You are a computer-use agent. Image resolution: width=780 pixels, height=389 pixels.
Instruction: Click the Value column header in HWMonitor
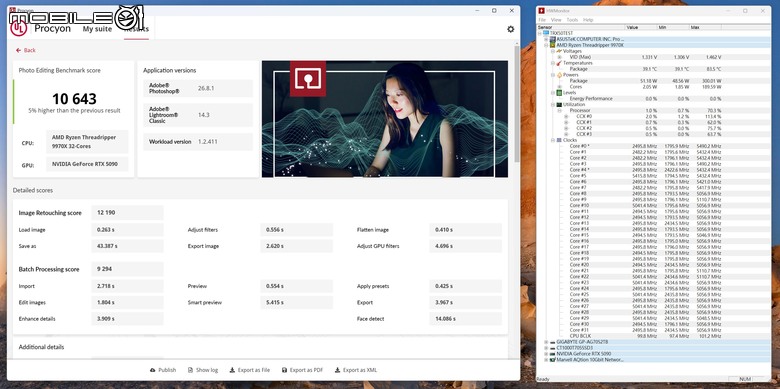click(641, 27)
